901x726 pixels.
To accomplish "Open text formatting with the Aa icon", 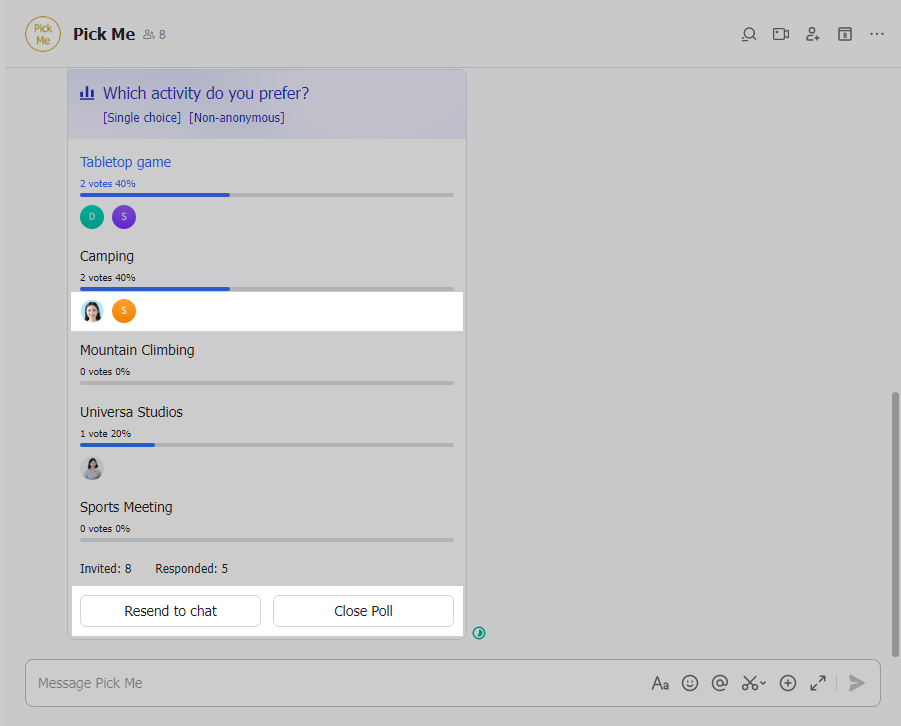I will (660, 683).
